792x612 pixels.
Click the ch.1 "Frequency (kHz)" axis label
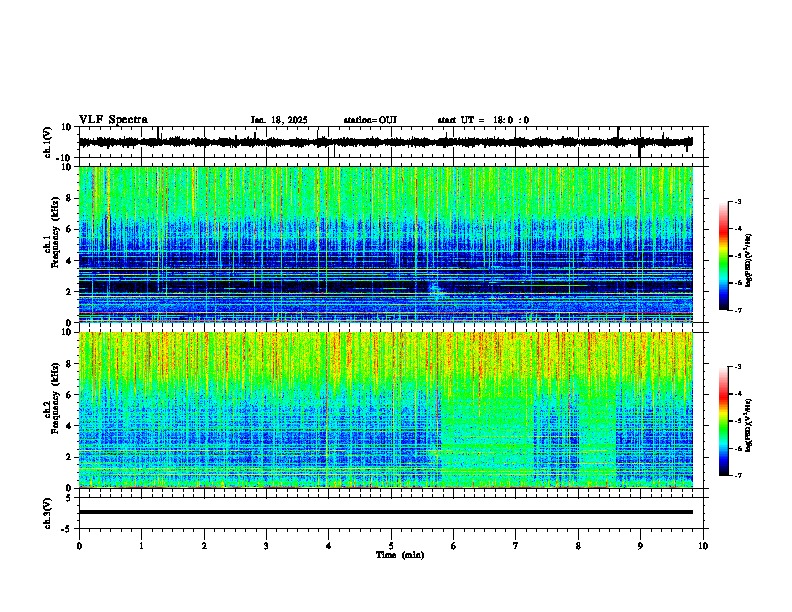click(x=55, y=232)
